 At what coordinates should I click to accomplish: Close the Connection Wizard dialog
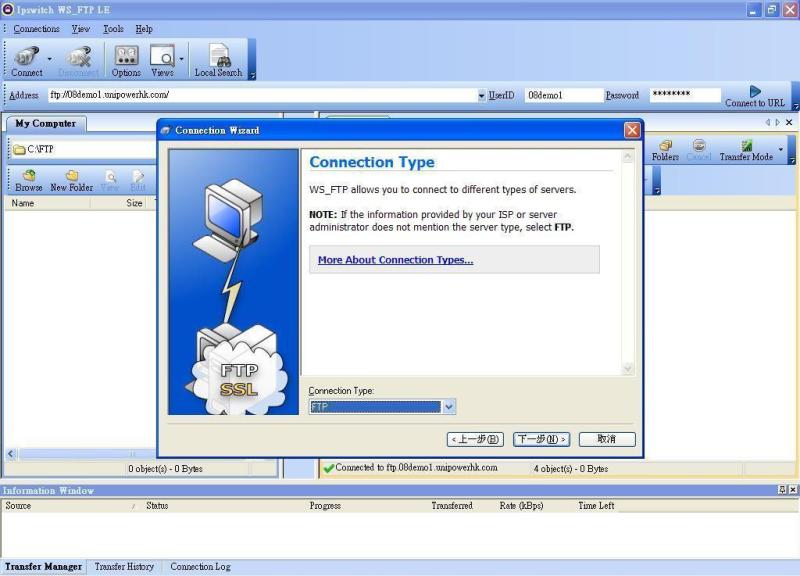(632, 131)
